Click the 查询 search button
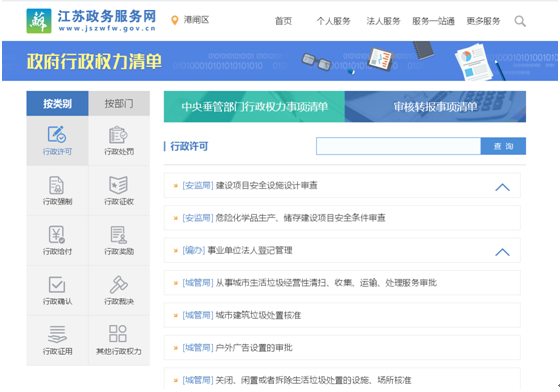The width and height of the screenshot is (560, 392). tap(503, 146)
